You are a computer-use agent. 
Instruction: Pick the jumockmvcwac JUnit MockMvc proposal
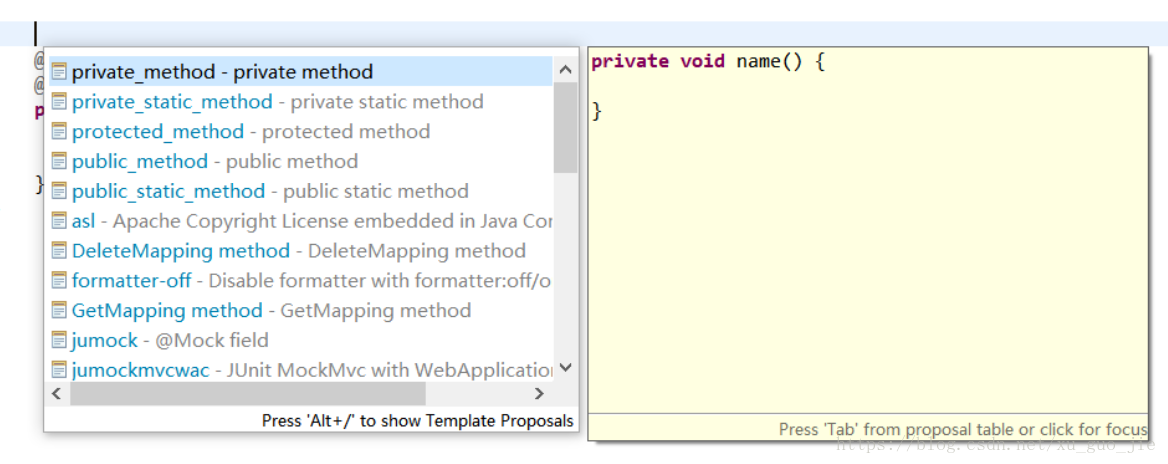tap(312, 370)
